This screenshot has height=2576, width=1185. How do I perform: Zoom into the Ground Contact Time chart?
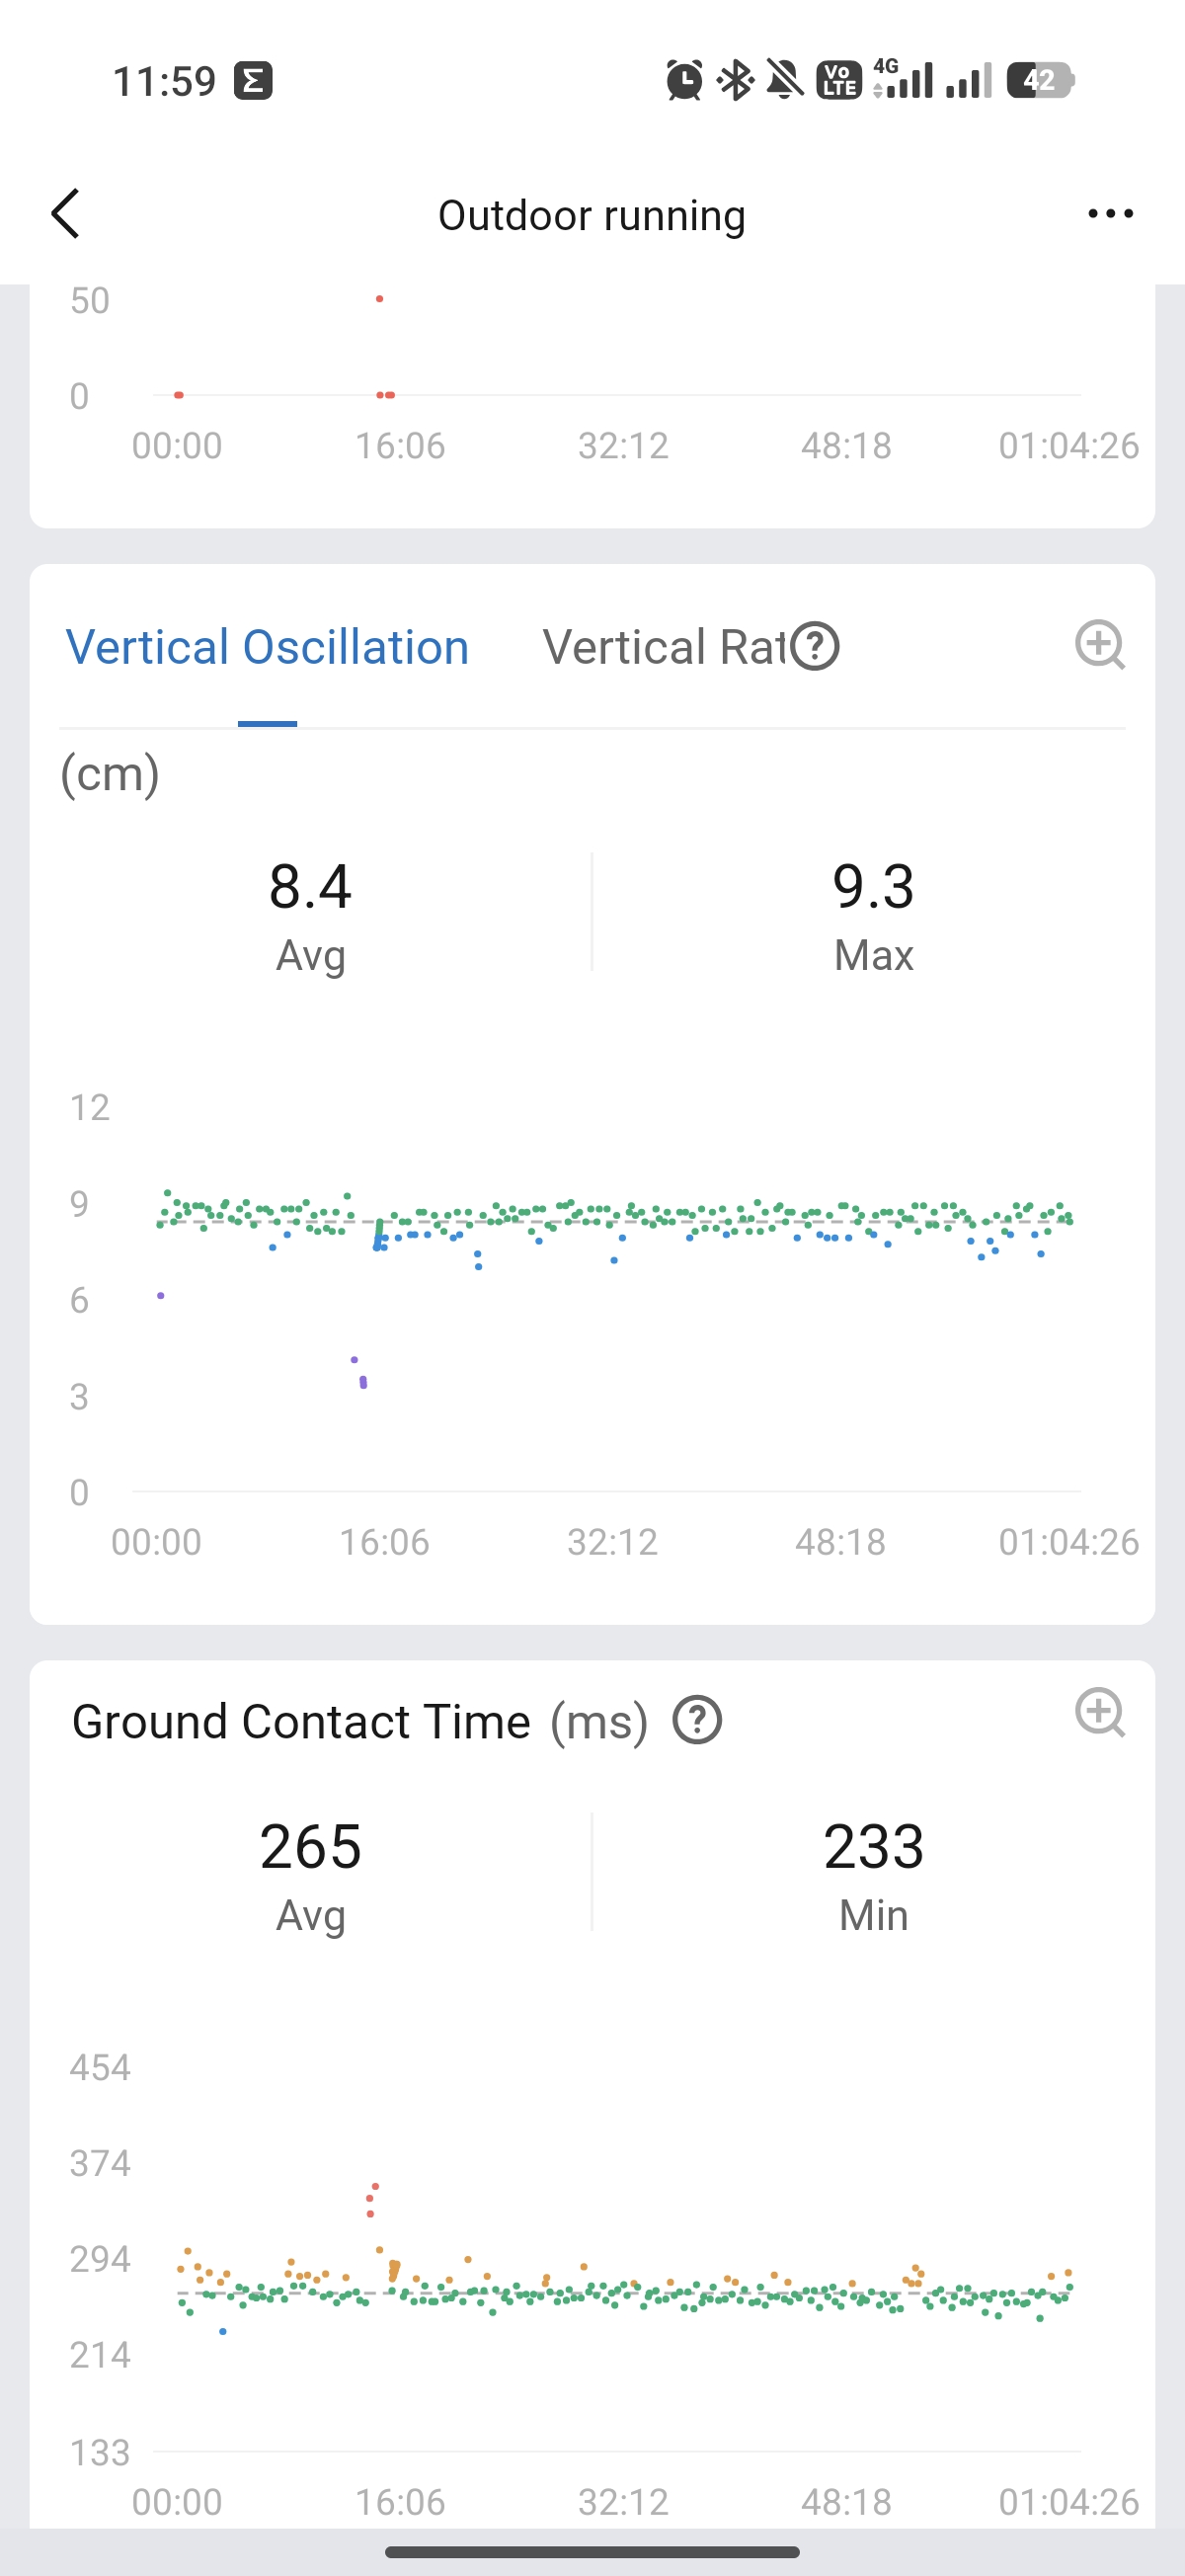tap(1099, 1713)
